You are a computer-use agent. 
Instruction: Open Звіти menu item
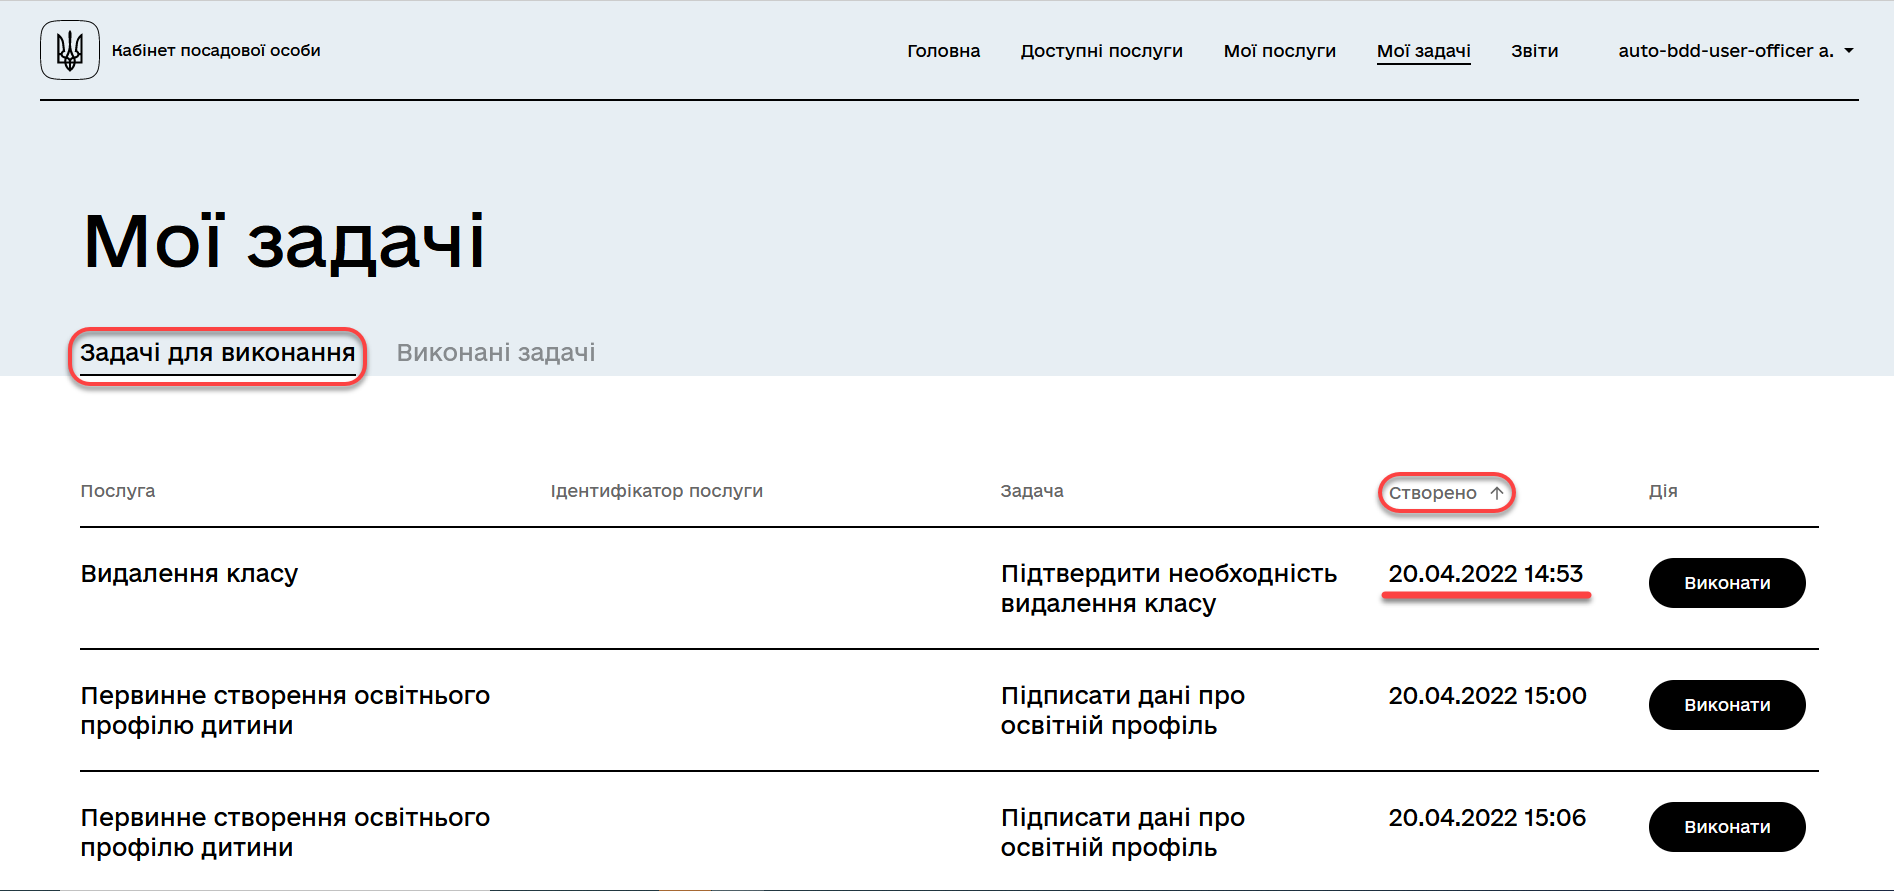[1534, 51]
